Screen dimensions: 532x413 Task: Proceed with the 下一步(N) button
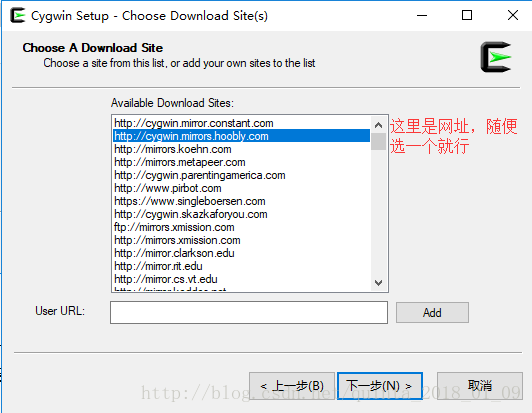(x=380, y=386)
